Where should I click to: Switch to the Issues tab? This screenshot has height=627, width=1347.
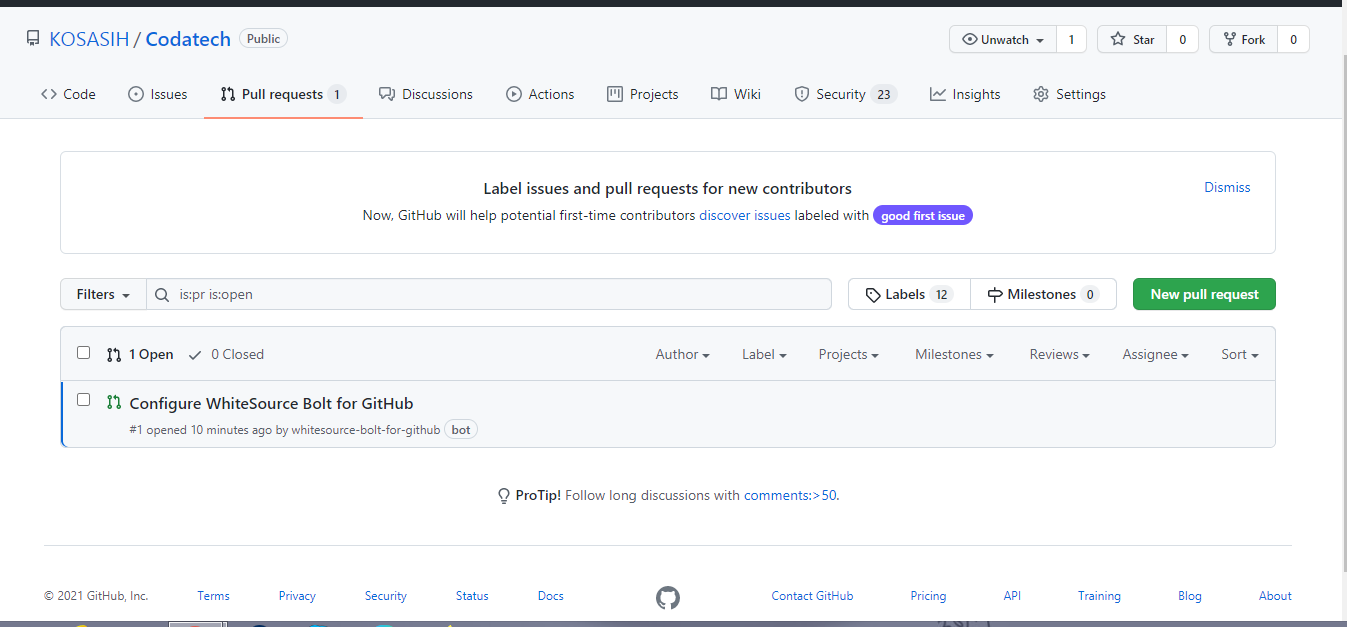tap(158, 94)
